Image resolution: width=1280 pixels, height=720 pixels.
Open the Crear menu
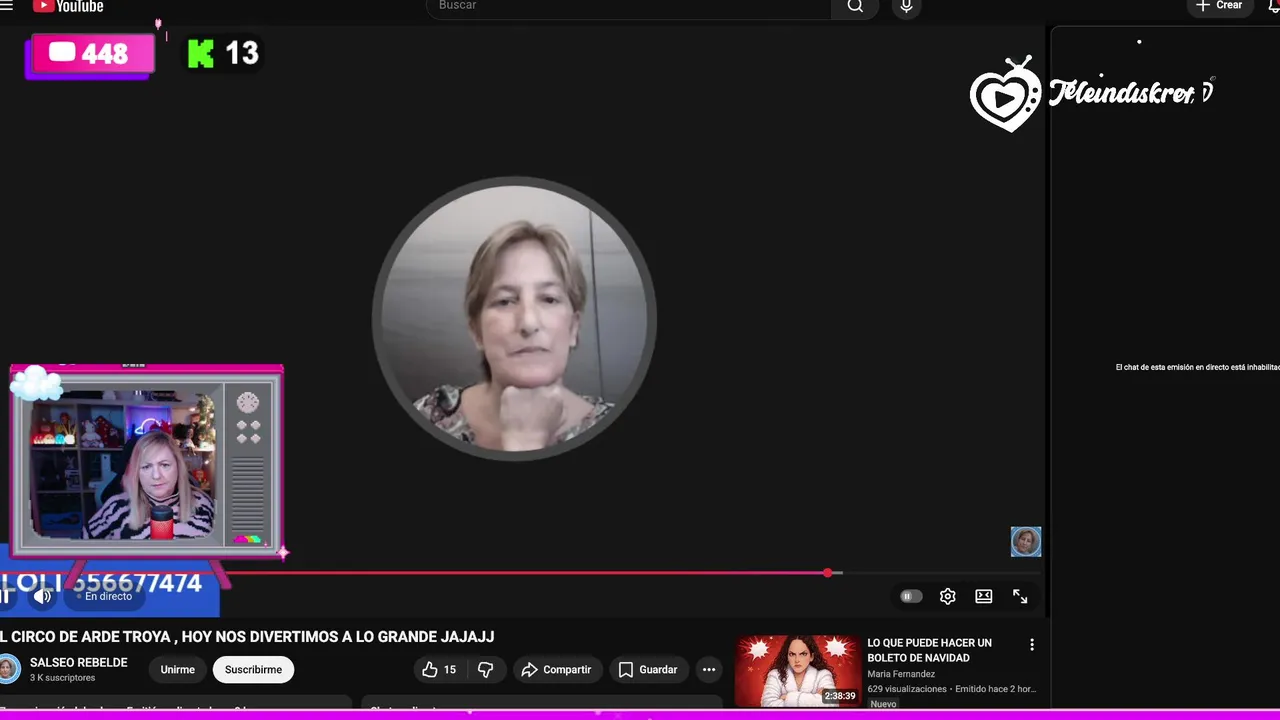click(1219, 6)
